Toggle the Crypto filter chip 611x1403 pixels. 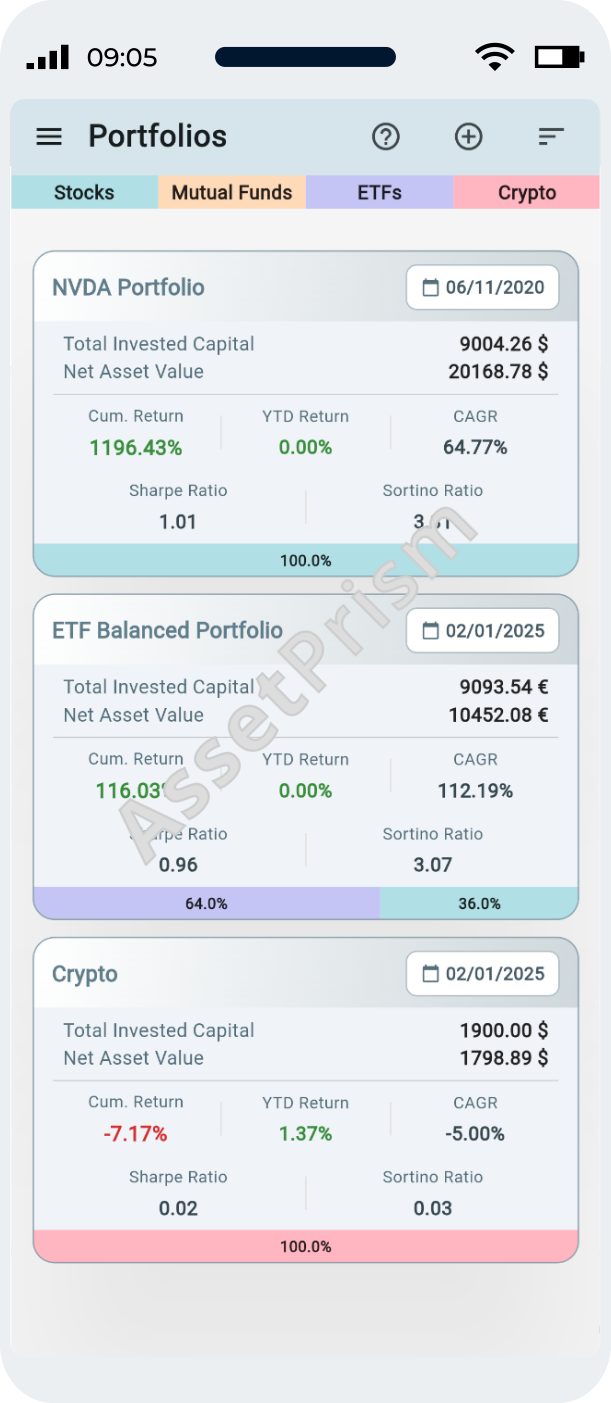pos(527,193)
